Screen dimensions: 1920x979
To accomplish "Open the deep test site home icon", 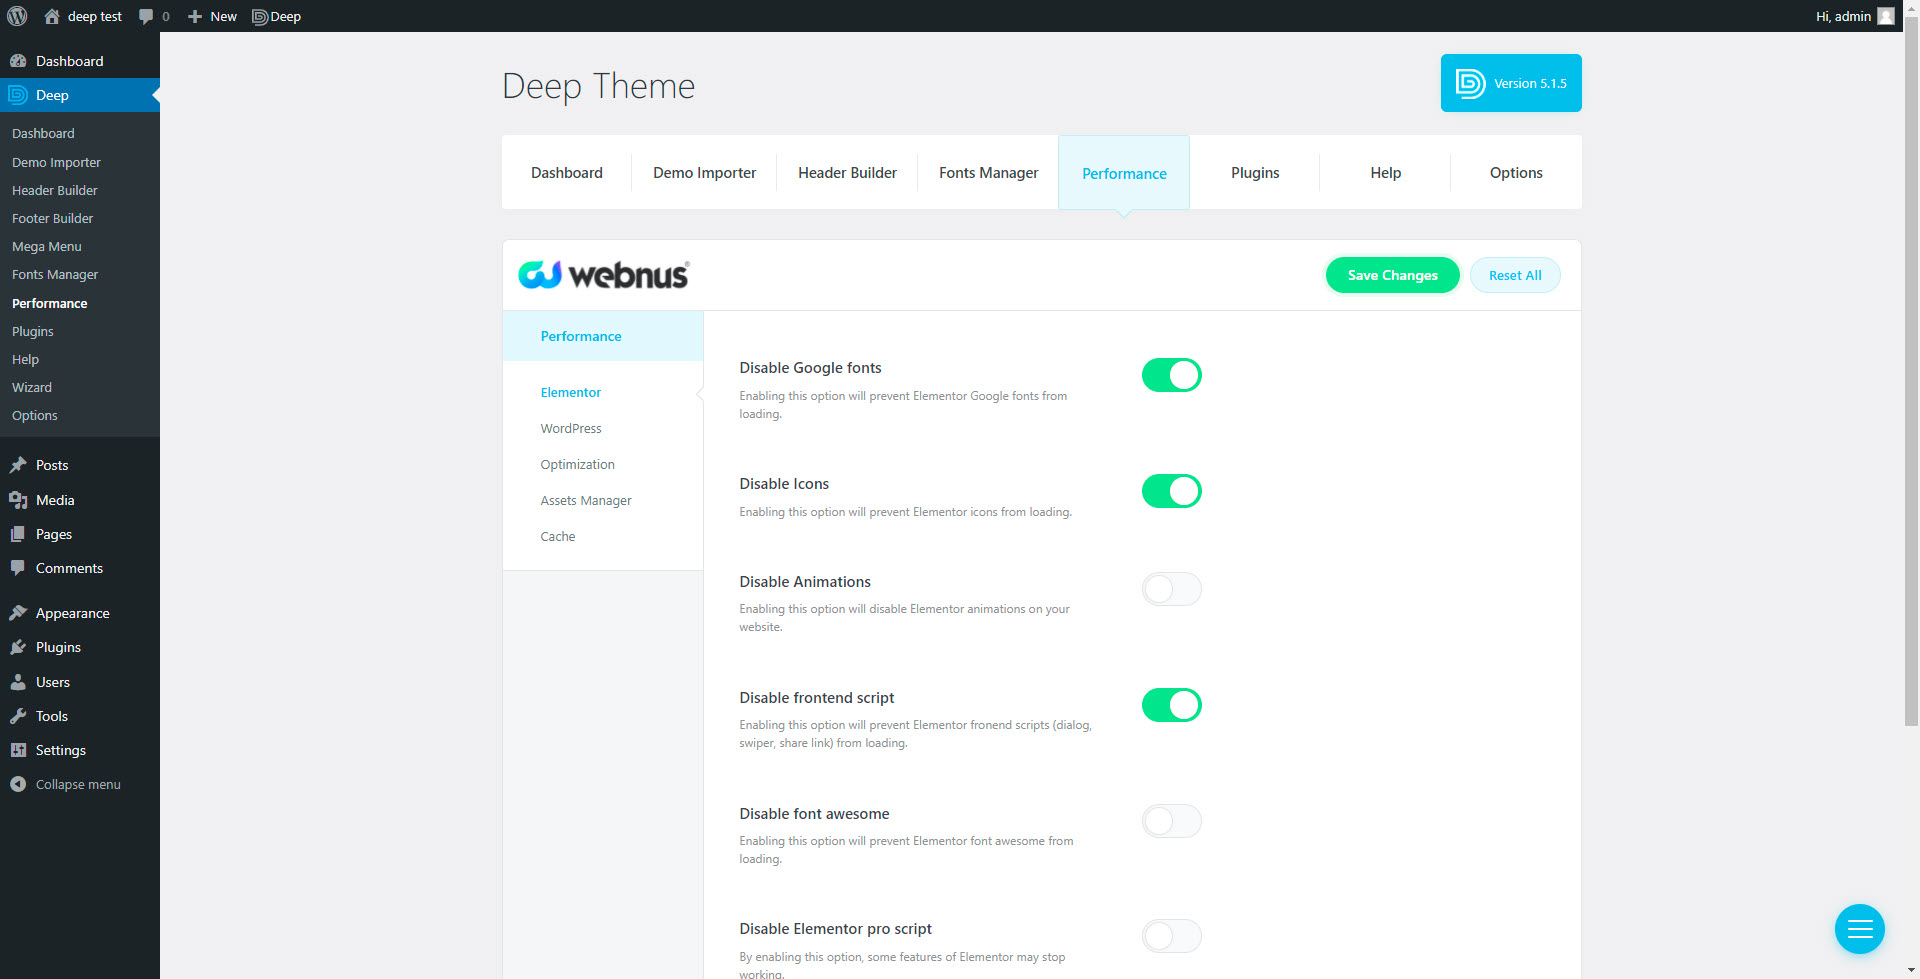I will pyautogui.click(x=52, y=16).
